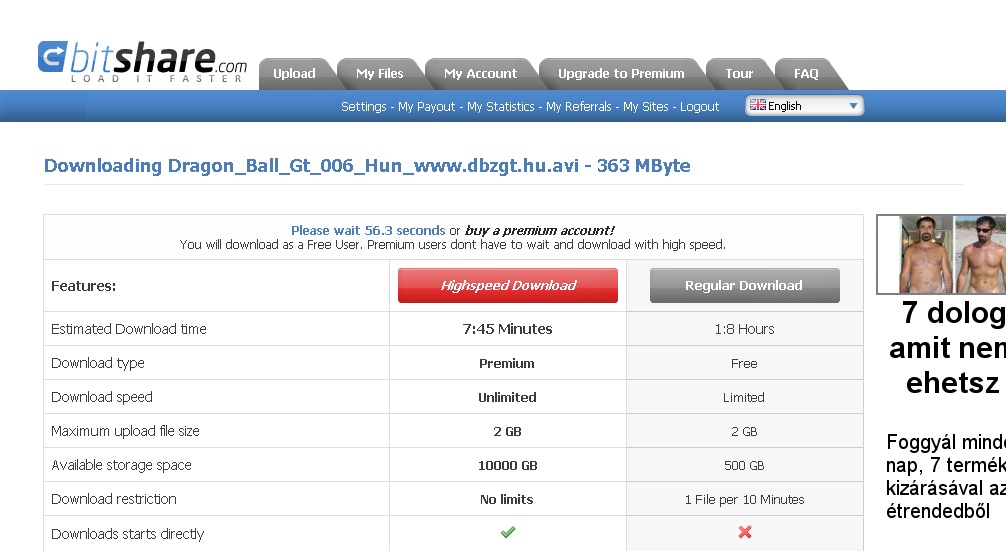Click the UK flag icon in language selector
Screen dimensions: 1006x551
pyautogui.click(x=758, y=105)
